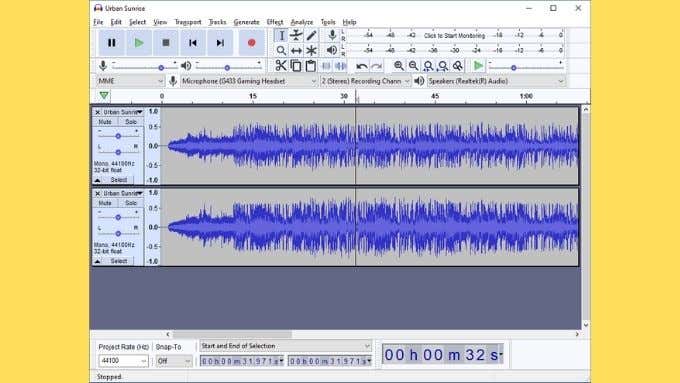Click the horizontal scrollbar thumb
Screen dimensions: 680x383
[x=232, y=334]
